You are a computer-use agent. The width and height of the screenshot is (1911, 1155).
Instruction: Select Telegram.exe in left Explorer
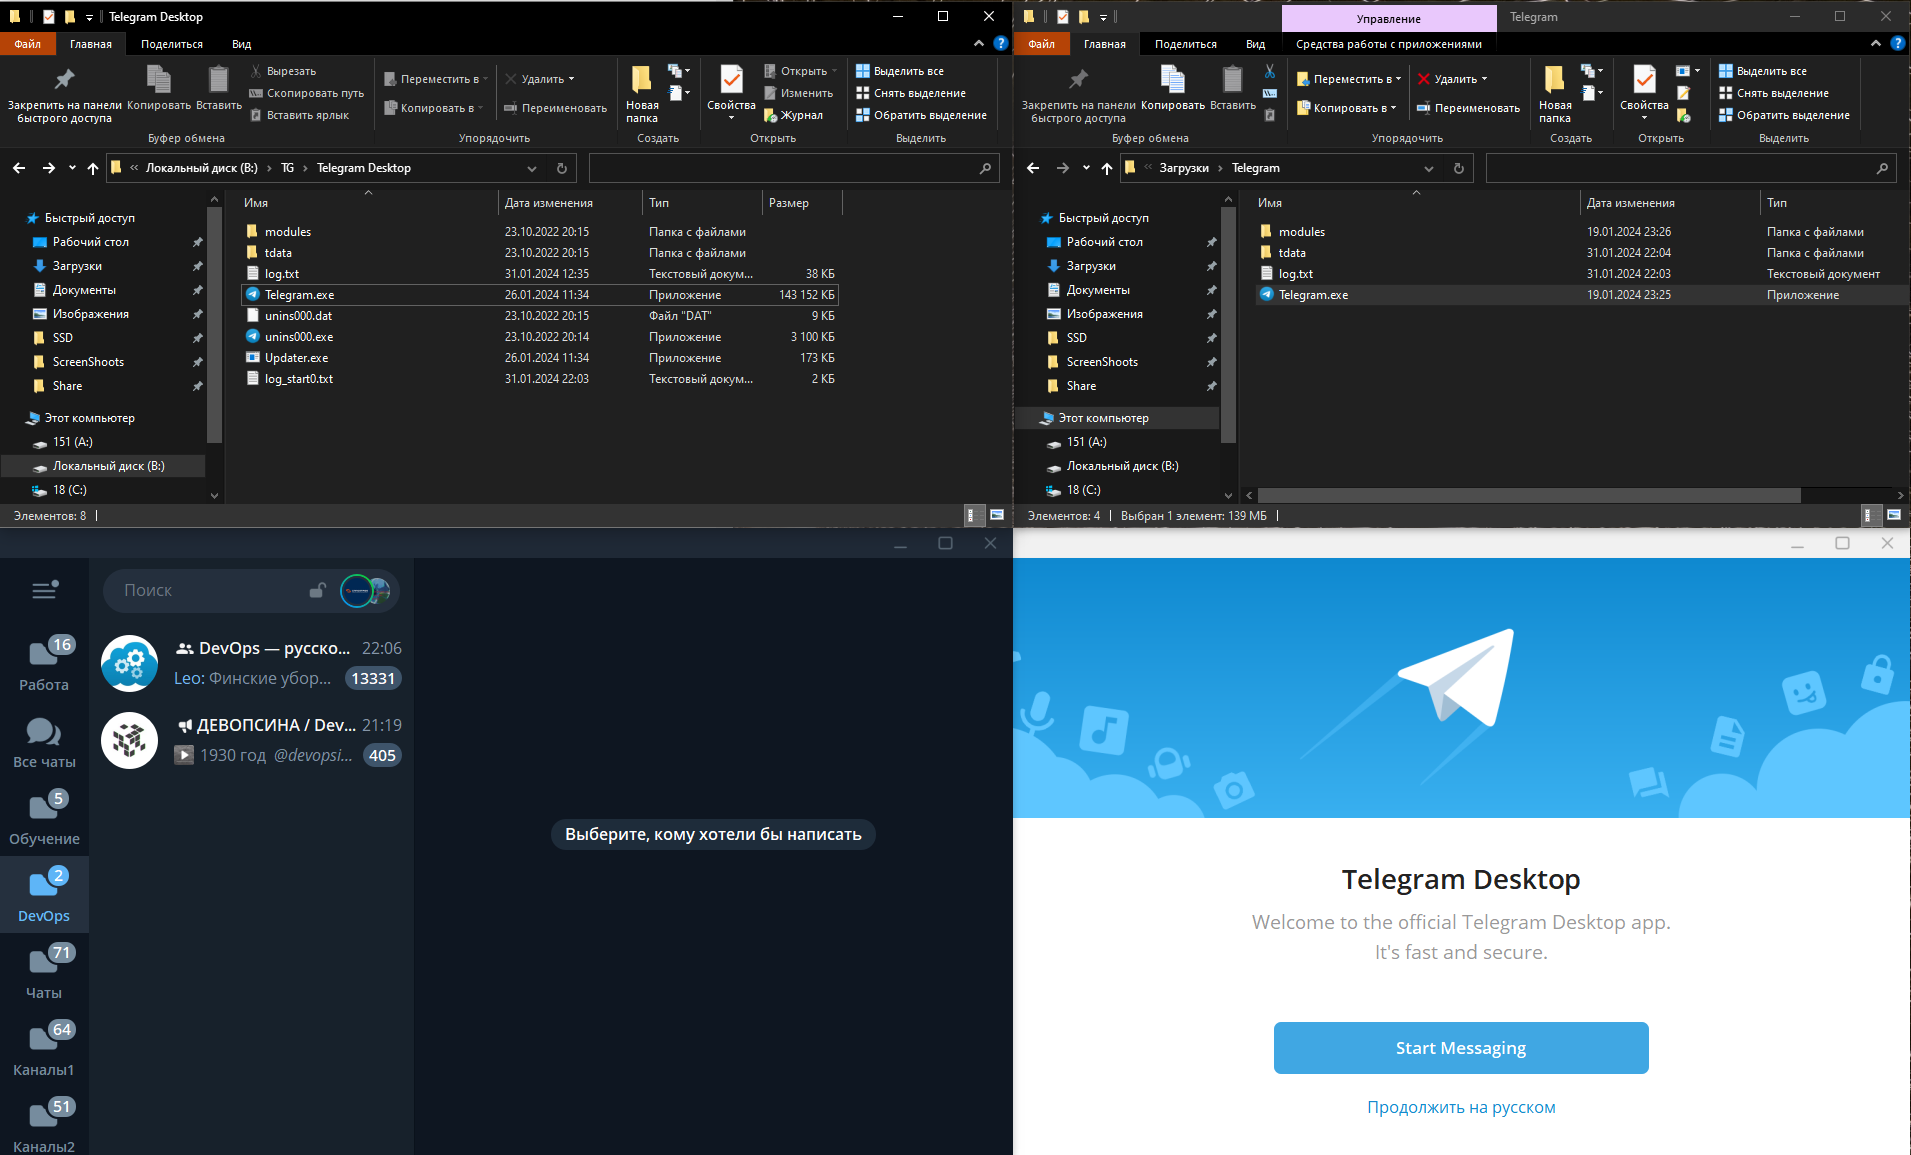click(x=539, y=295)
